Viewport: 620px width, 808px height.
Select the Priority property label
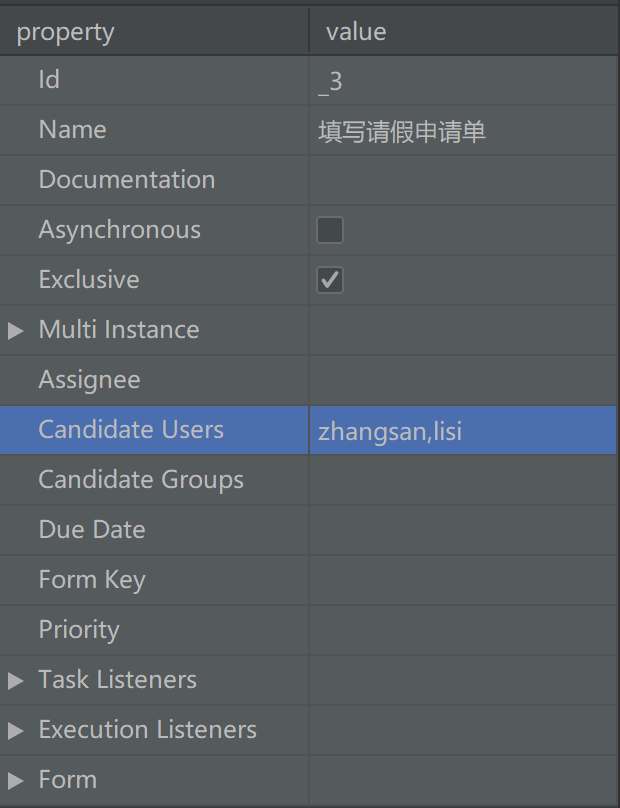[79, 630]
